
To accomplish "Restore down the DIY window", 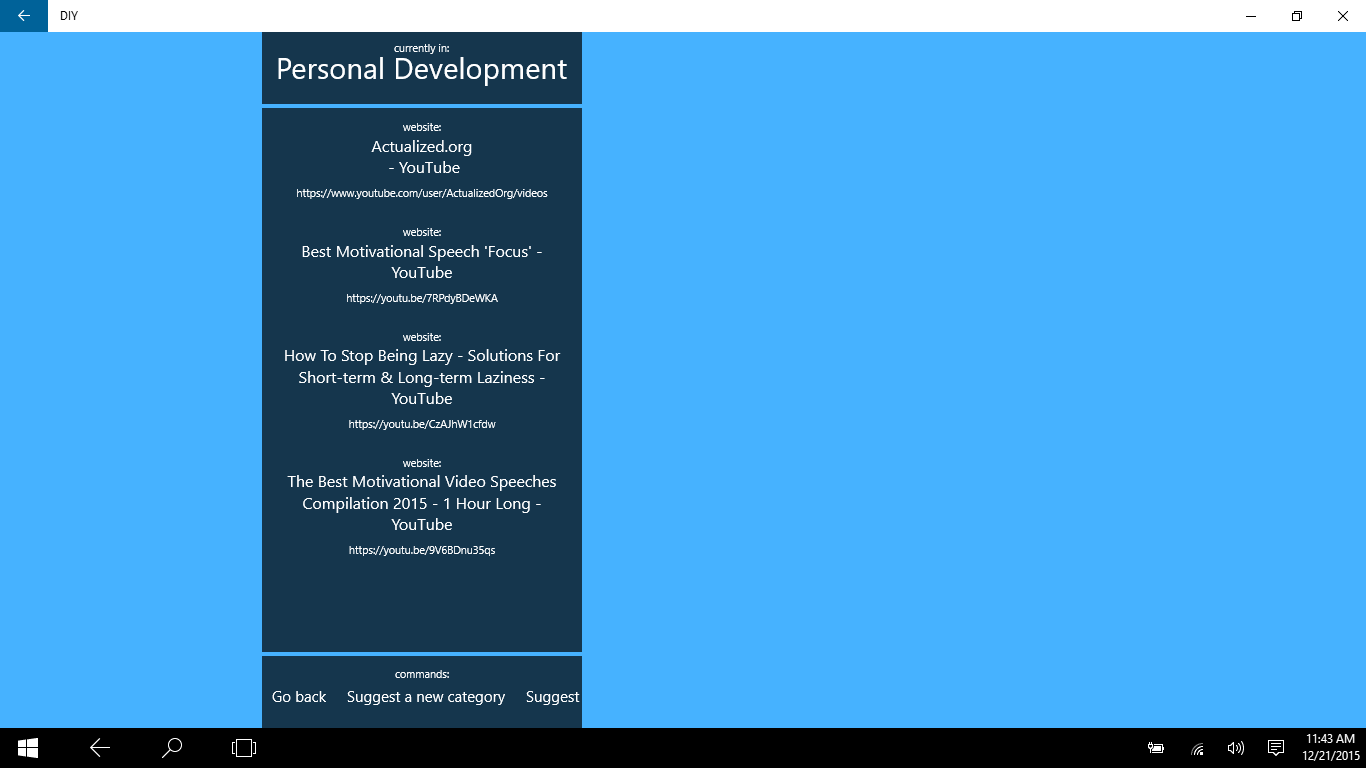I will 1297,16.
